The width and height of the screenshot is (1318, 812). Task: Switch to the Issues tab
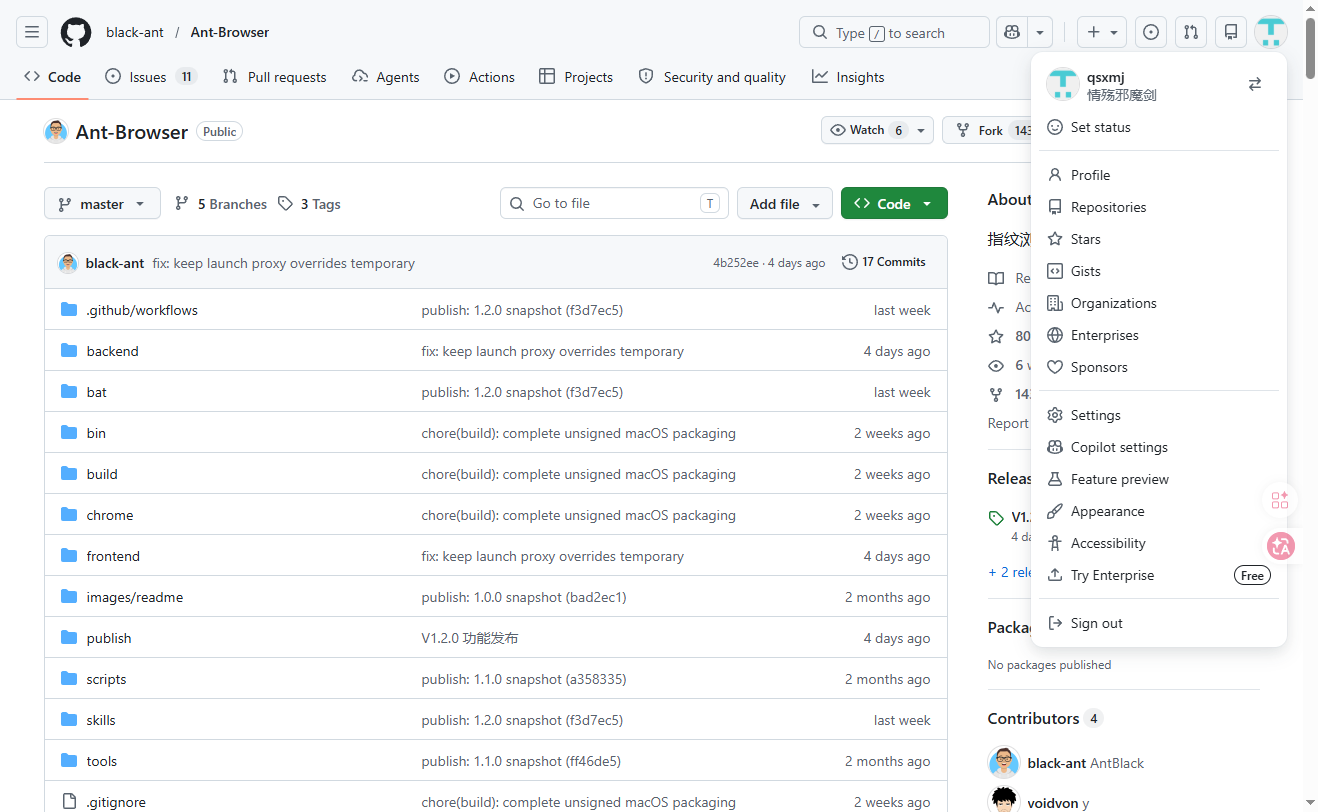pos(151,77)
